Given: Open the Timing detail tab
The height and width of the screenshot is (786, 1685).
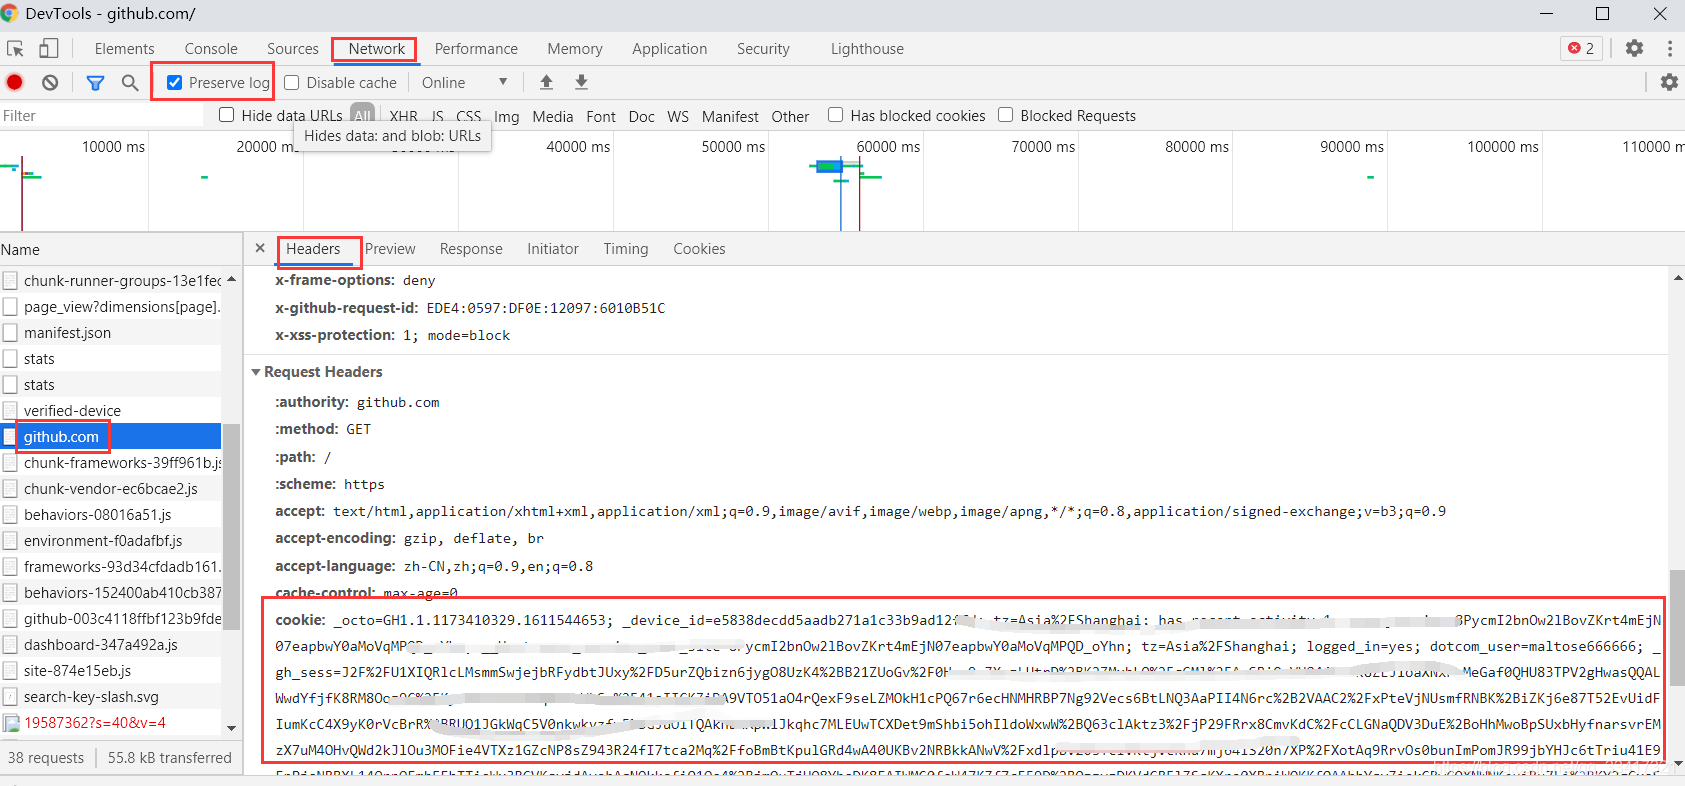Looking at the screenshot, I should pyautogui.click(x=626, y=248).
